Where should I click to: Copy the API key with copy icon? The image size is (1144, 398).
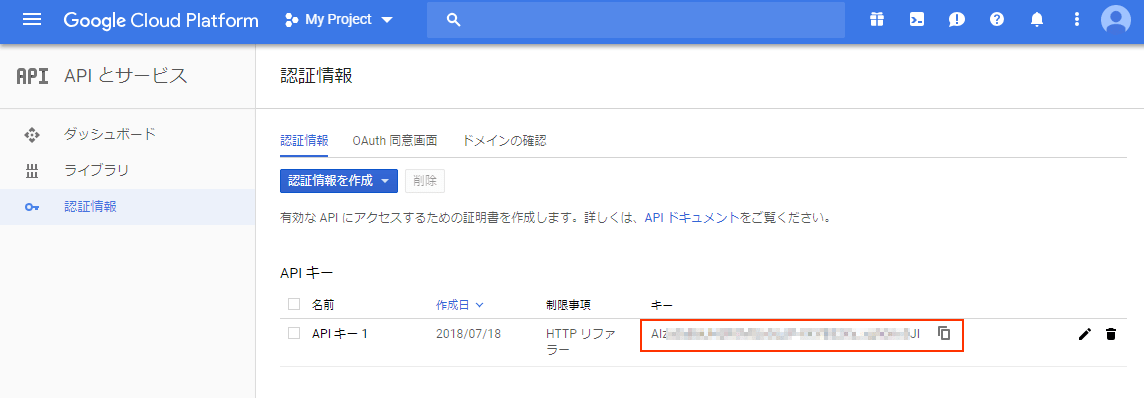coord(944,333)
